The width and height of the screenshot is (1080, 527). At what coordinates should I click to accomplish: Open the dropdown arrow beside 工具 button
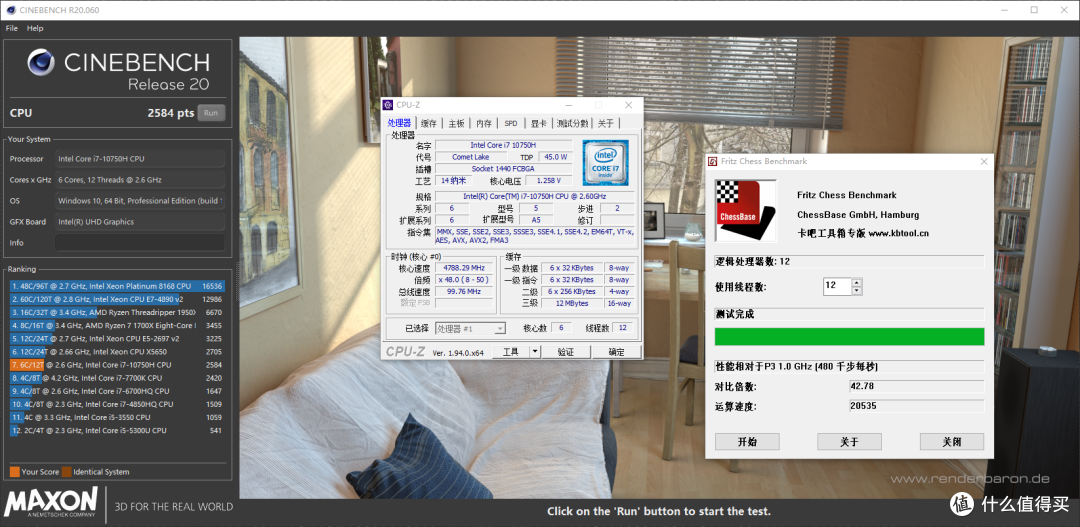coord(534,352)
